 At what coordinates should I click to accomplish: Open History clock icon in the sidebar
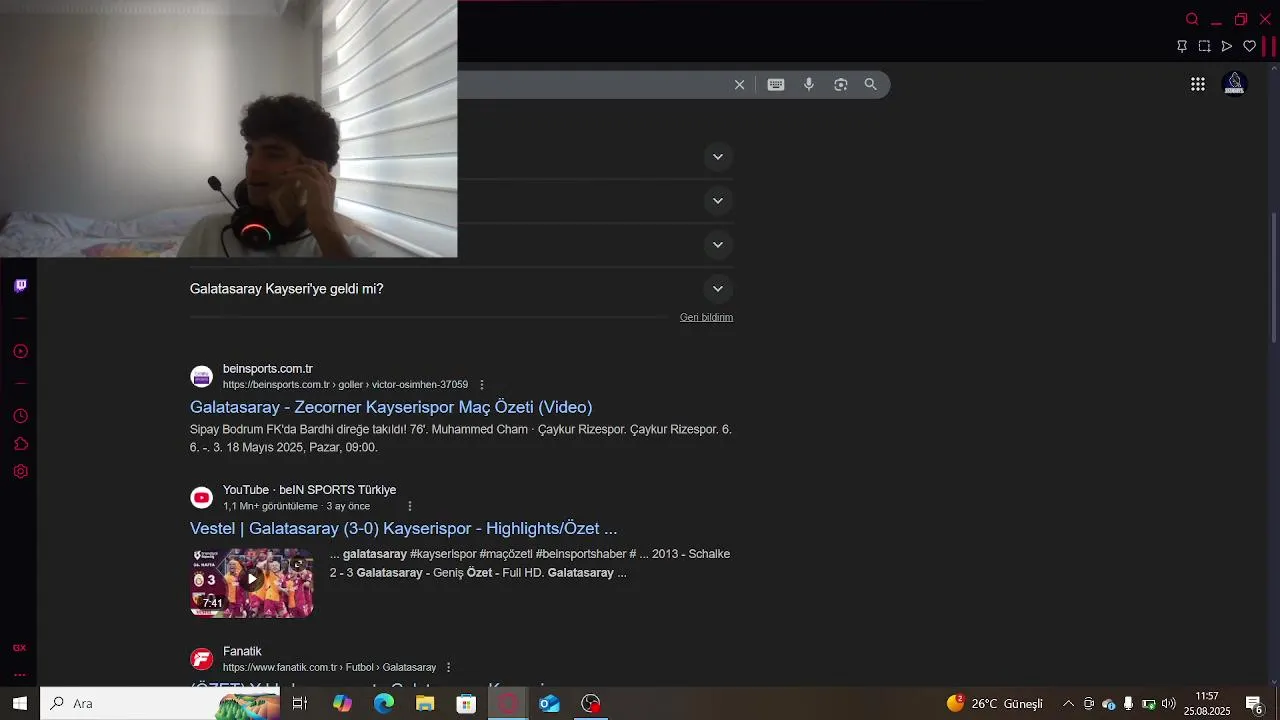(x=20, y=416)
